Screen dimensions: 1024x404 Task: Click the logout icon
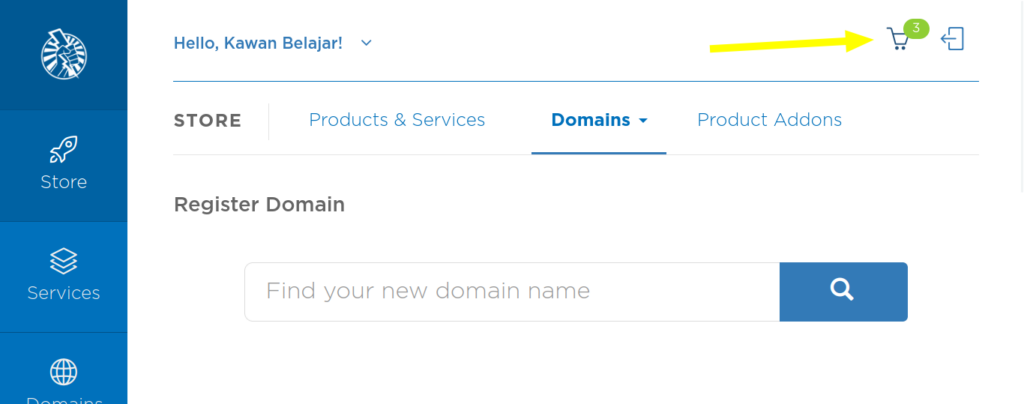[x=953, y=40]
